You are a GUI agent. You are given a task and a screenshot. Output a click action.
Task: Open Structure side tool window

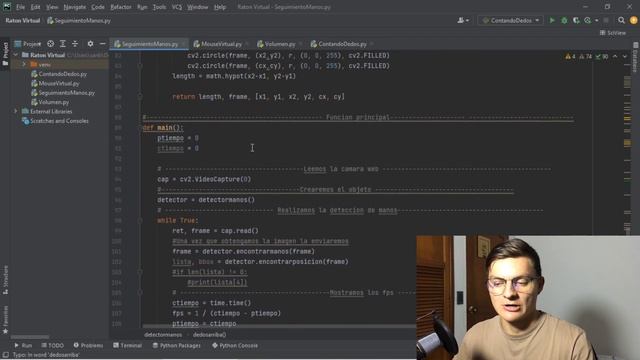pyautogui.click(x=5, y=280)
